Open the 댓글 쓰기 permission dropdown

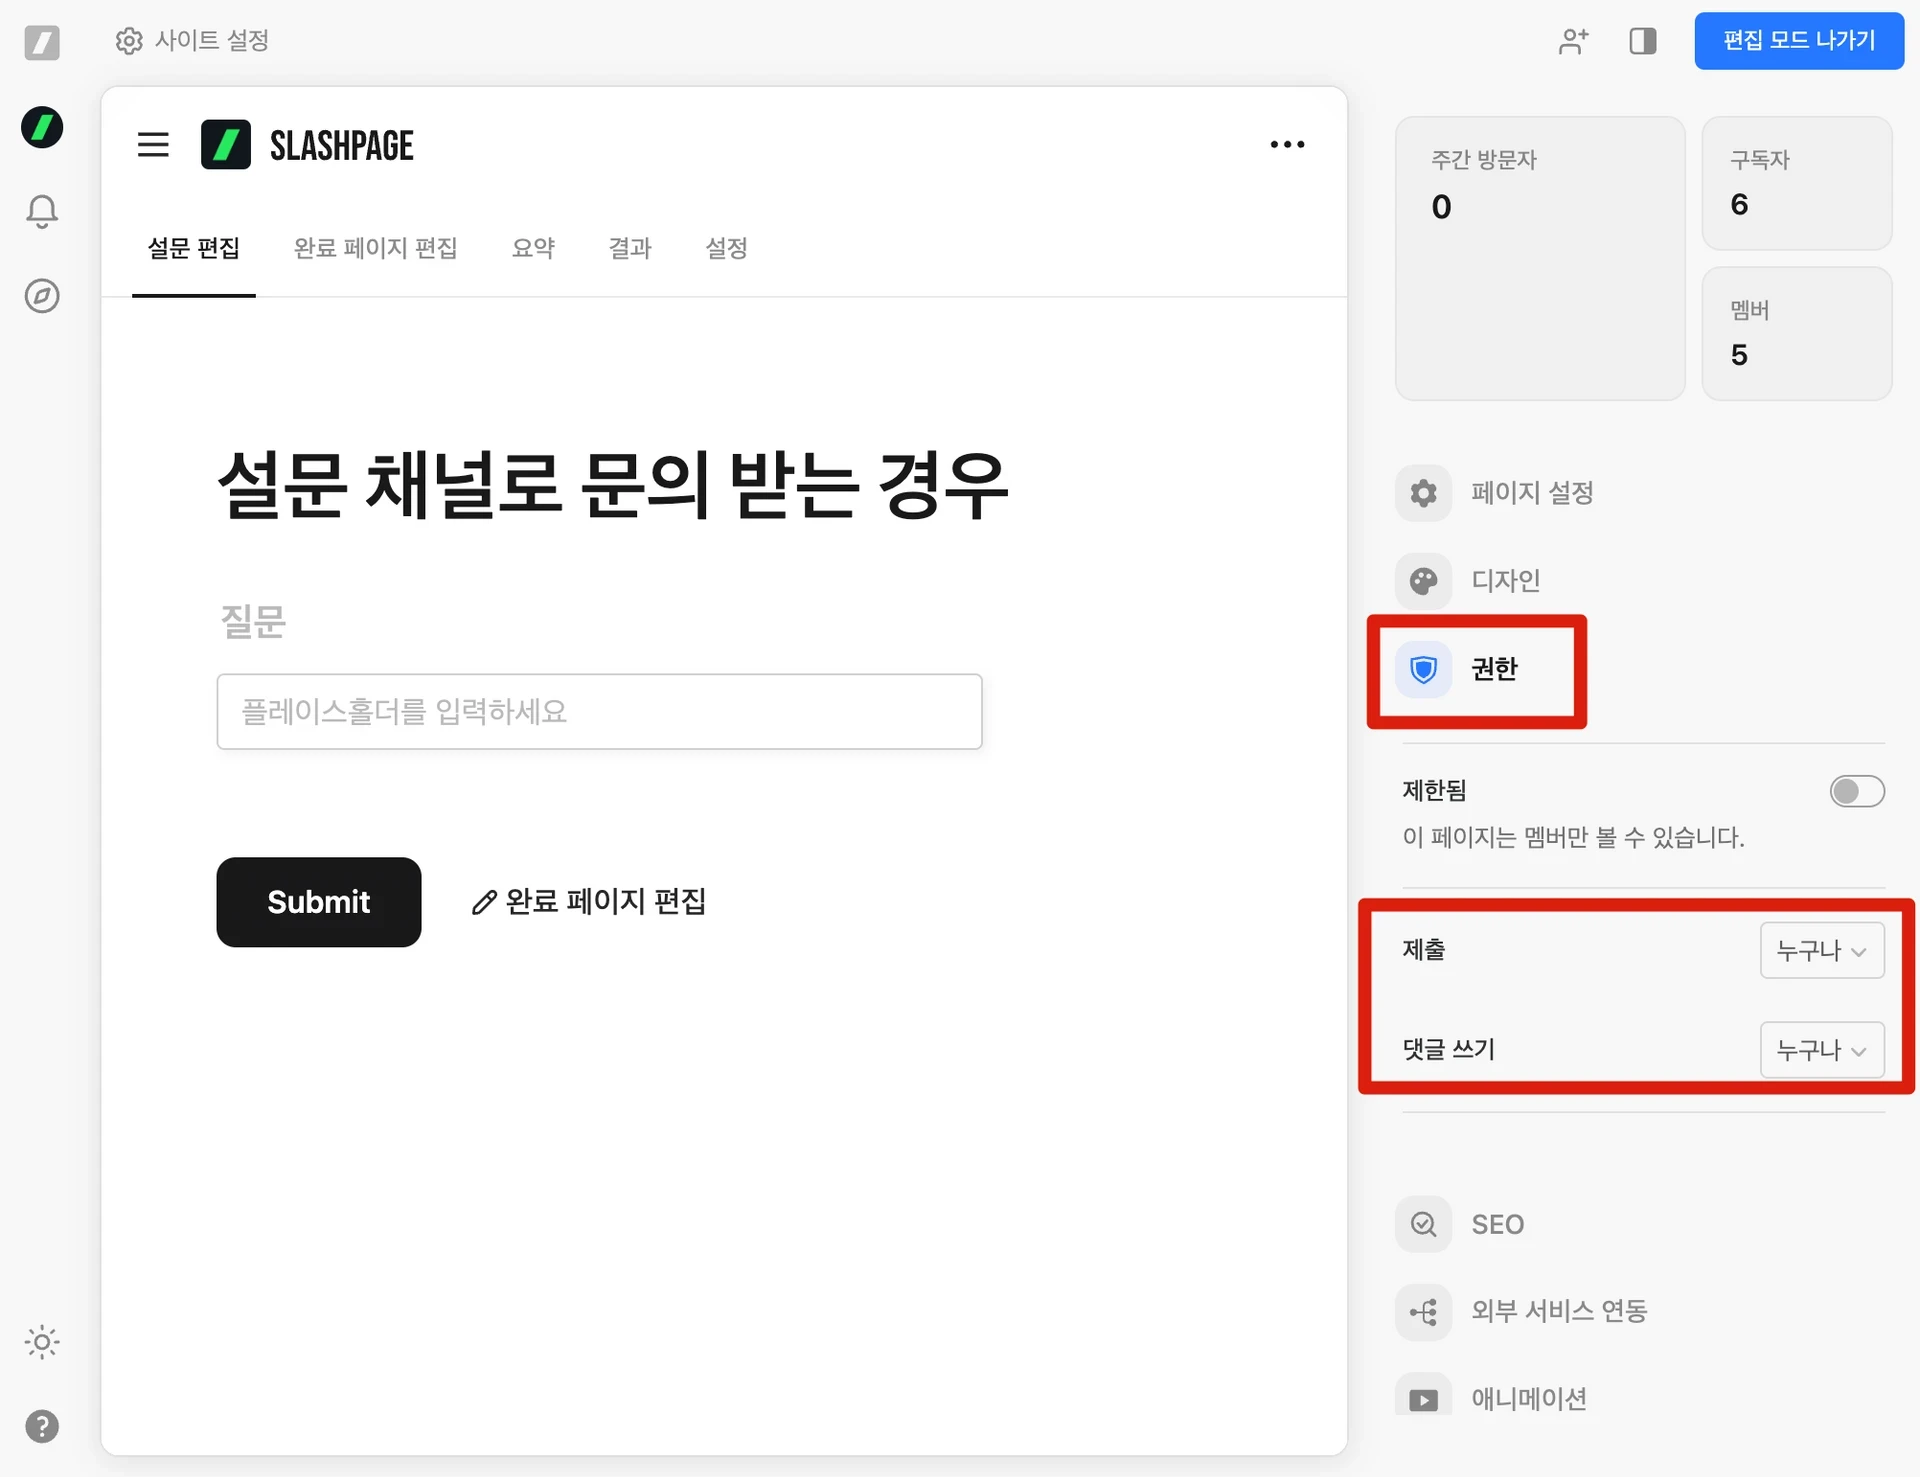1821,1050
